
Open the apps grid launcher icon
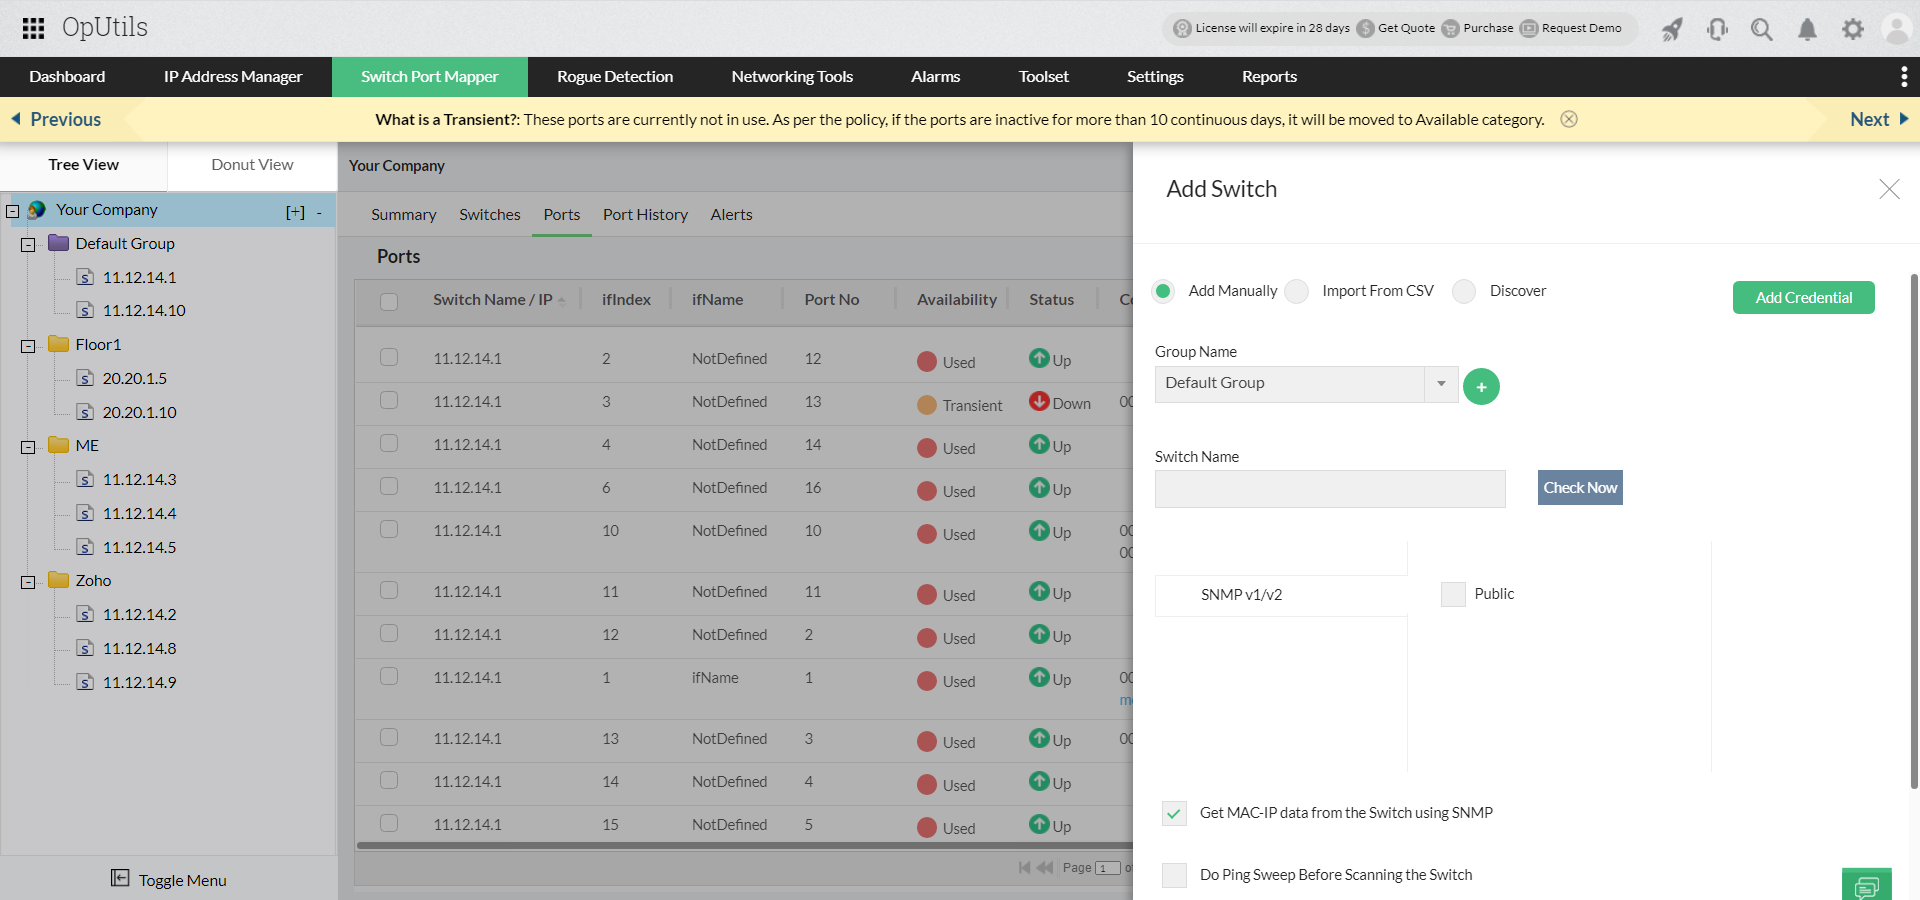pyautogui.click(x=33, y=28)
